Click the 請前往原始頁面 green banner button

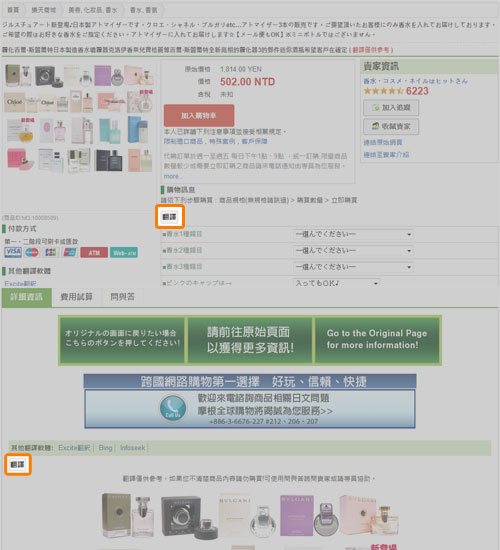coord(250,340)
